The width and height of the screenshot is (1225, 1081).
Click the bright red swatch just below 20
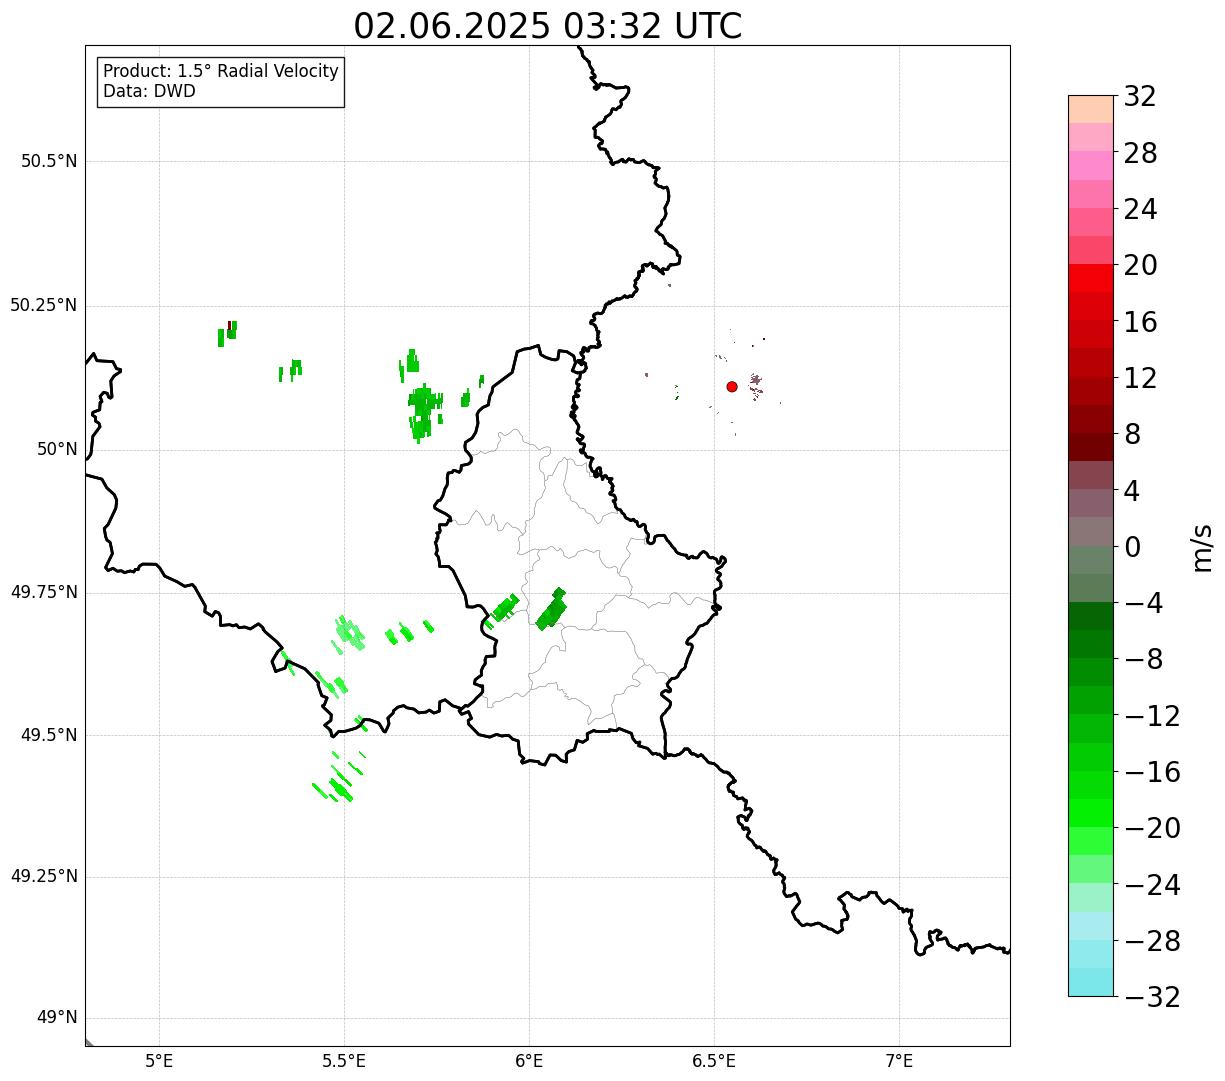(x=1091, y=278)
